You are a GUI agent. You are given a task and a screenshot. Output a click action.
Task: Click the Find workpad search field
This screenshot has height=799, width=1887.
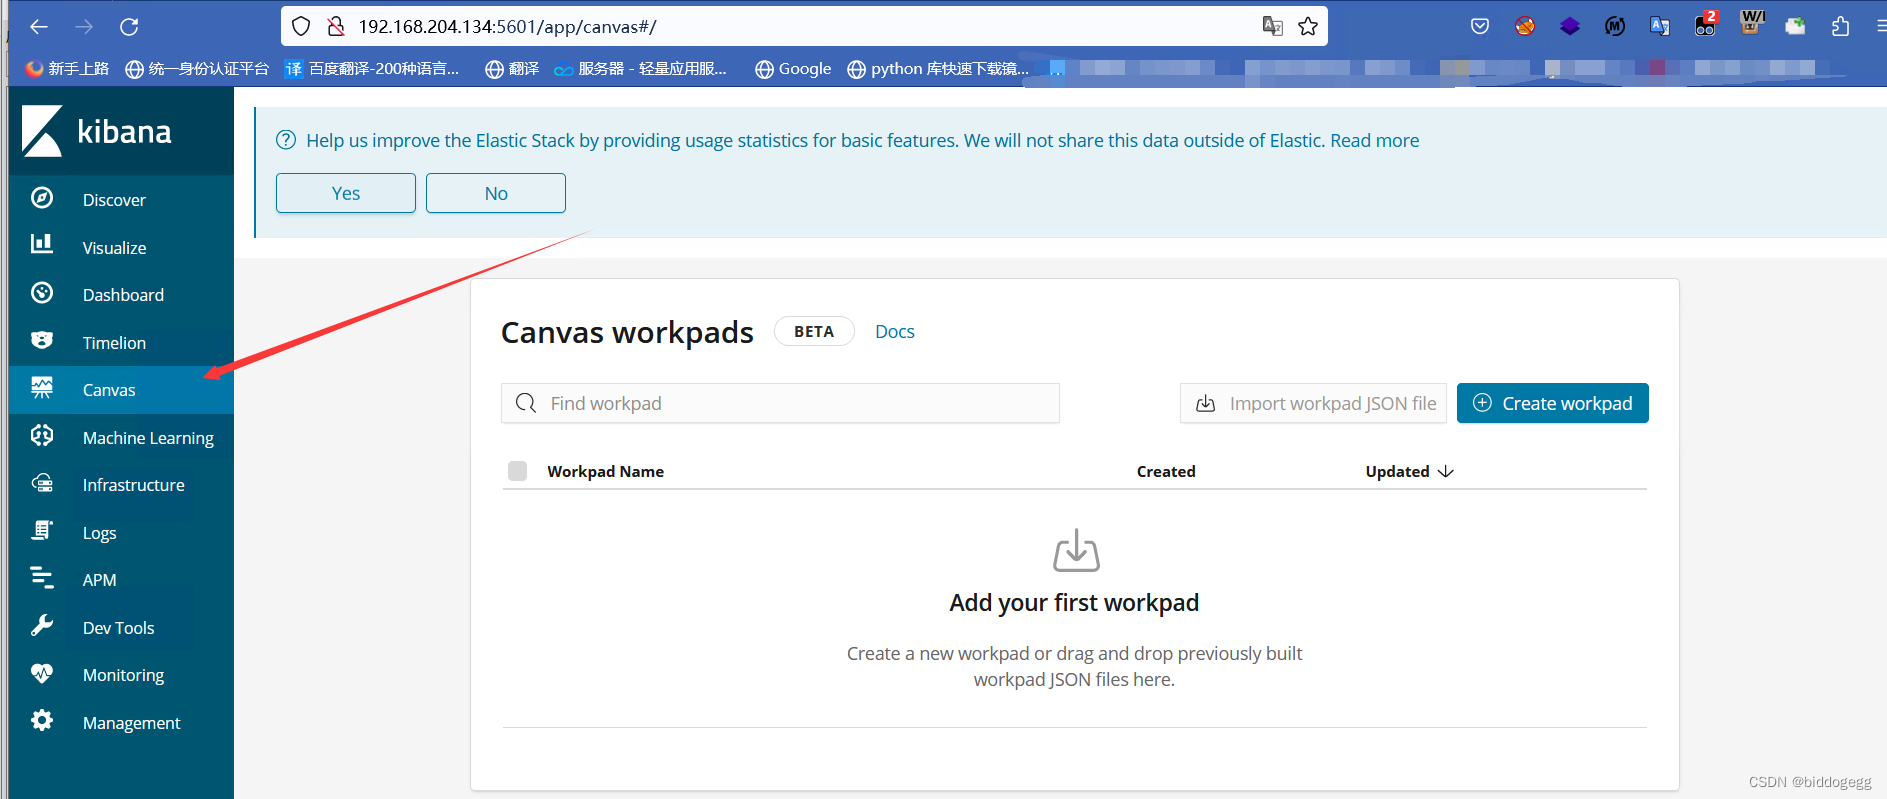pyautogui.click(x=780, y=403)
